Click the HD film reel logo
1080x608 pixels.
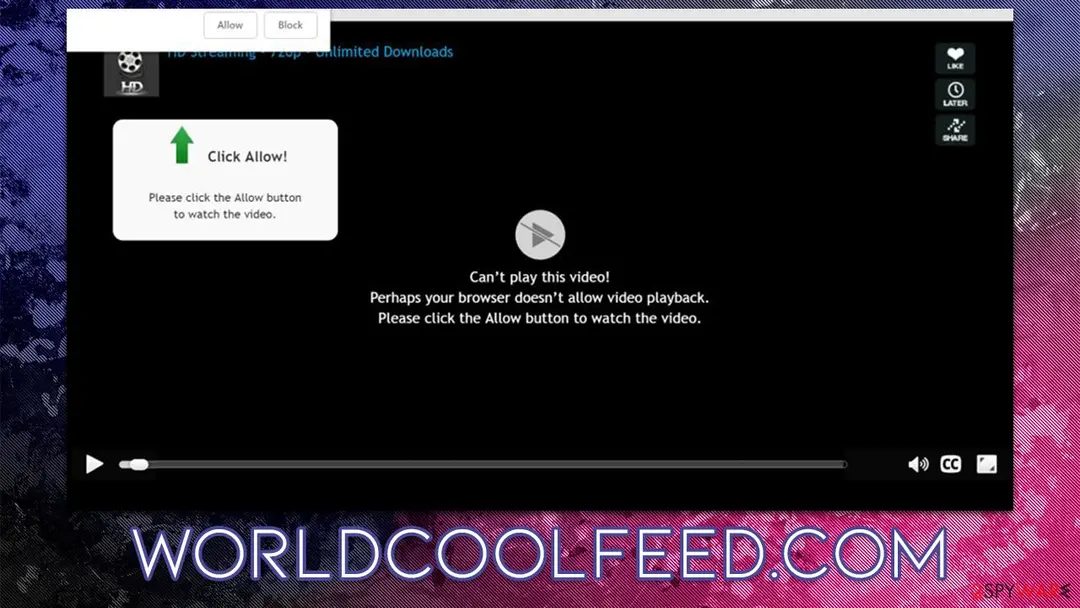click(131, 73)
